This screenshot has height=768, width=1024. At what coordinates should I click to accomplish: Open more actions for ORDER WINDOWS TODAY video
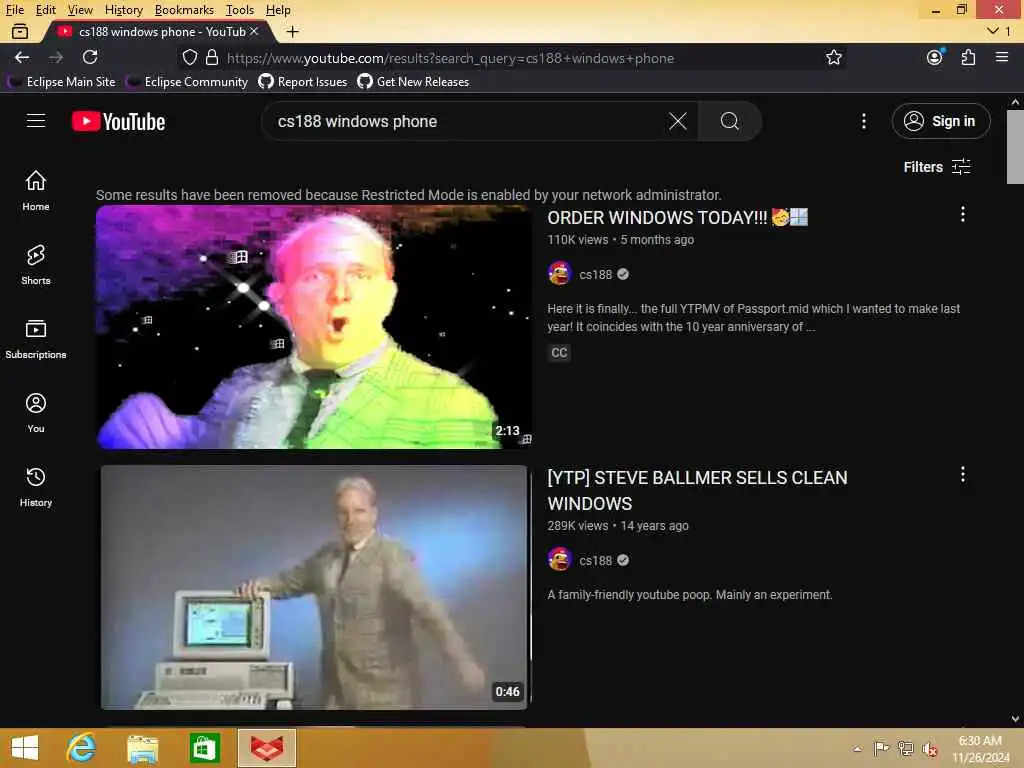click(962, 214)
